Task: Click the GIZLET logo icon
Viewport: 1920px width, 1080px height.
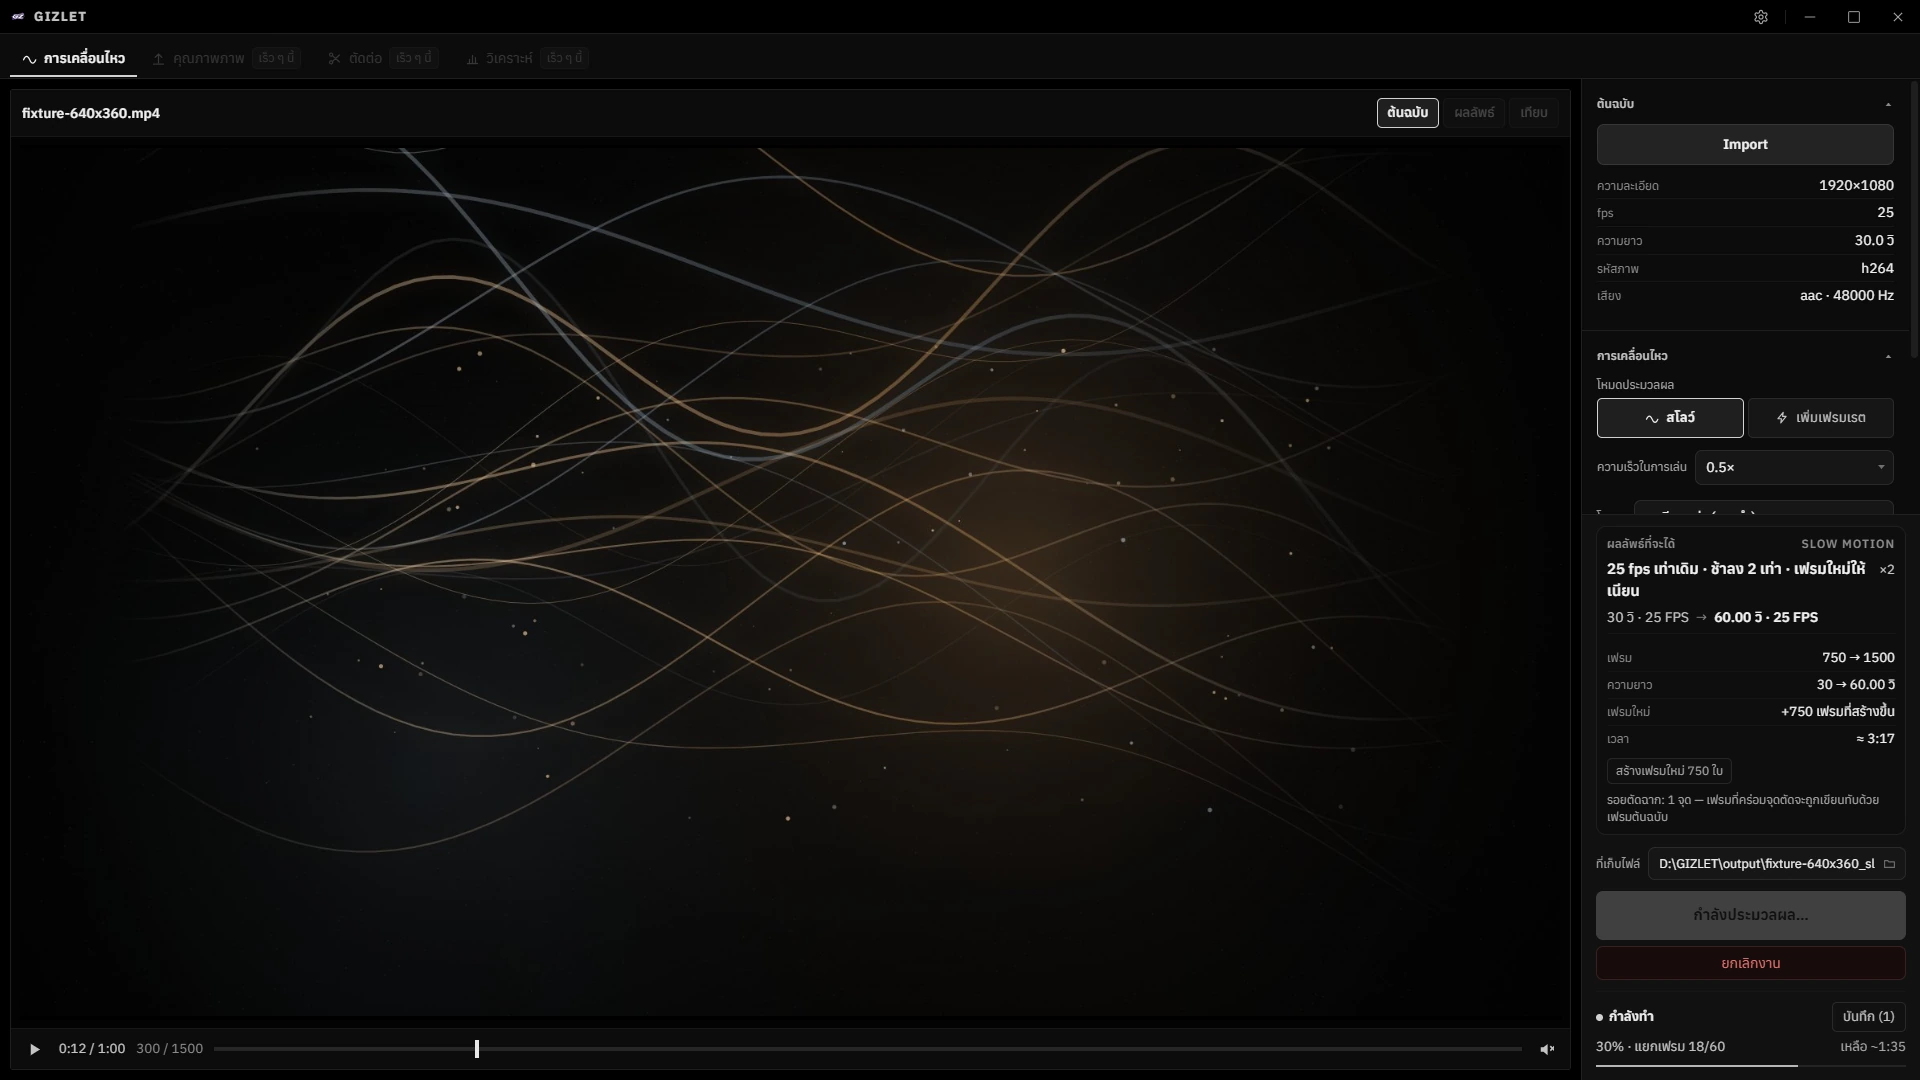Action: point(18,17)
